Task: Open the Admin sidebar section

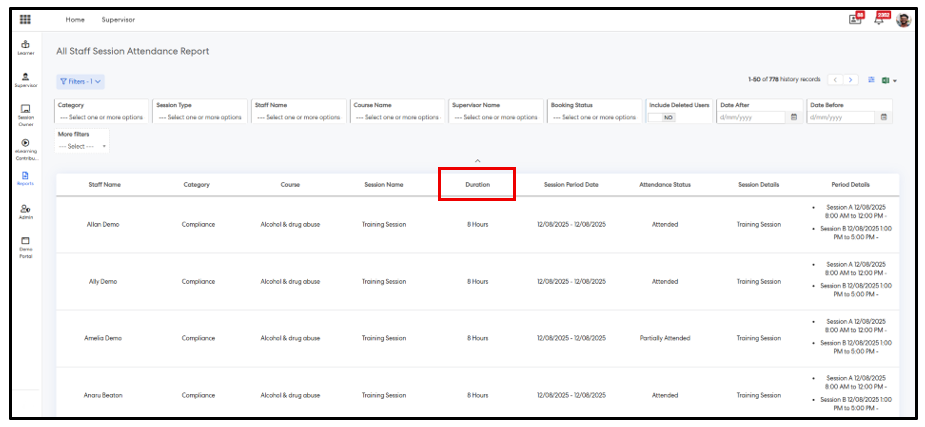Action: pos(25,211)
